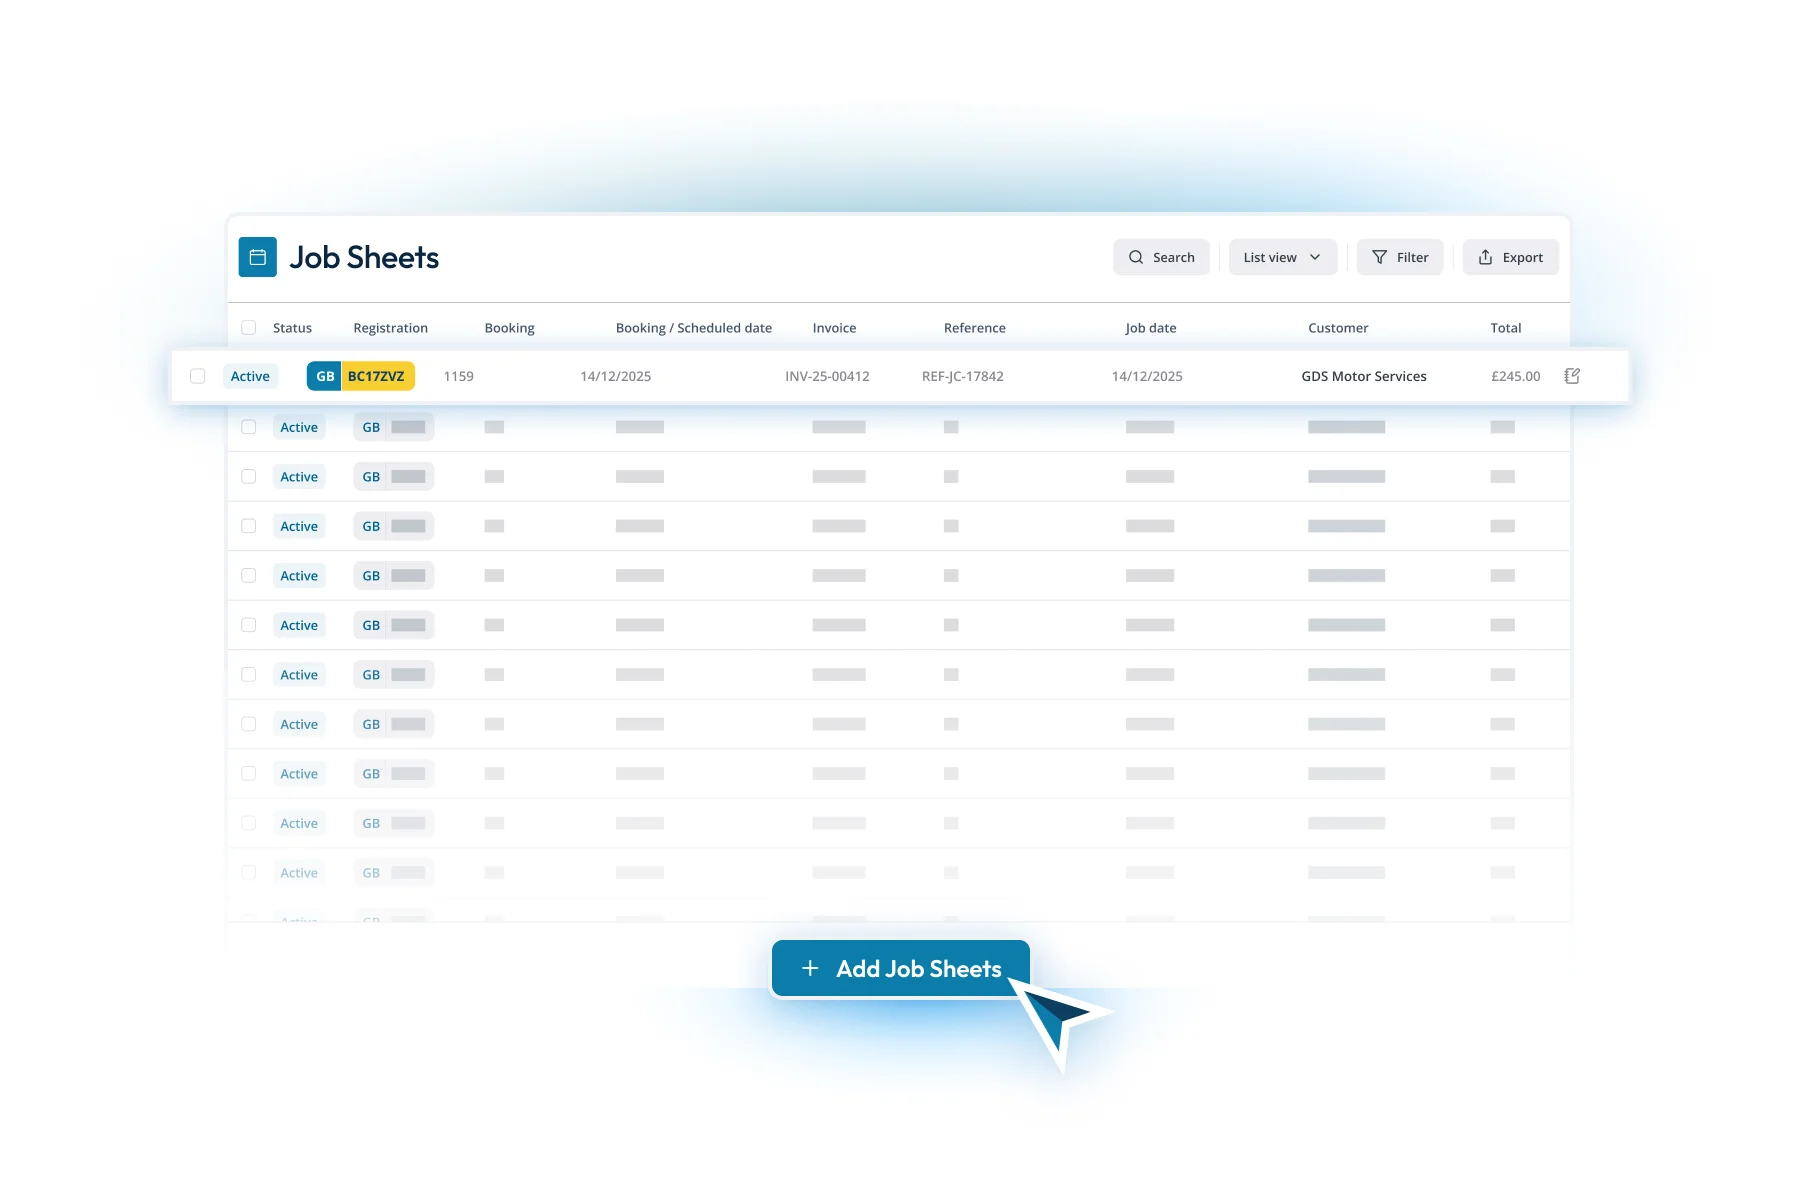Click booking number 1159
This screenshot has width=1800, height=1200.
[459, 376]
